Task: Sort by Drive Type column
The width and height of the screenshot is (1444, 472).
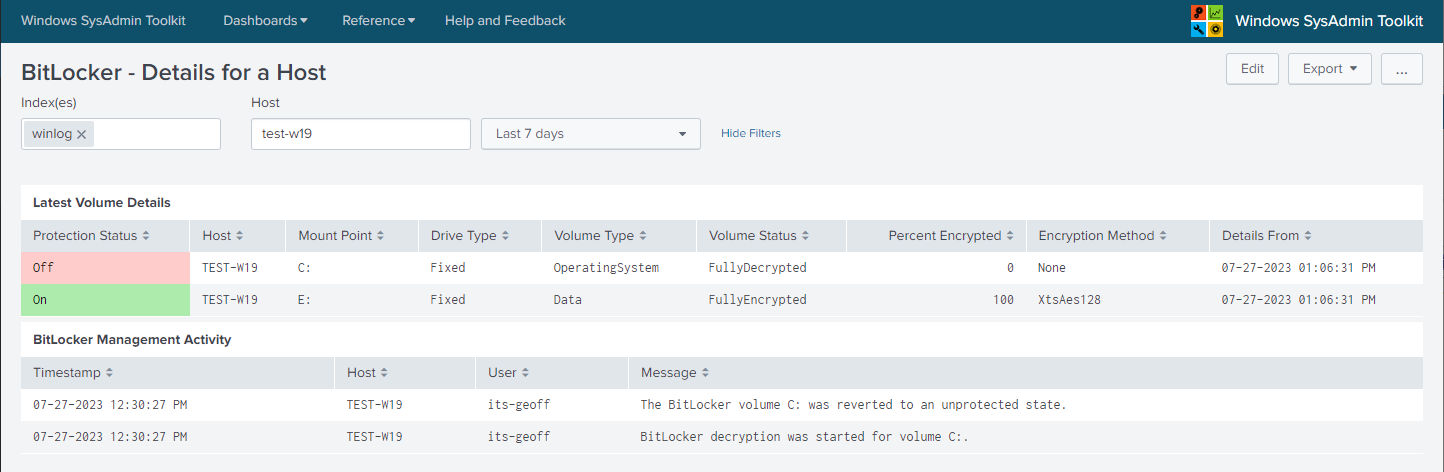Action: pos(470,236)
